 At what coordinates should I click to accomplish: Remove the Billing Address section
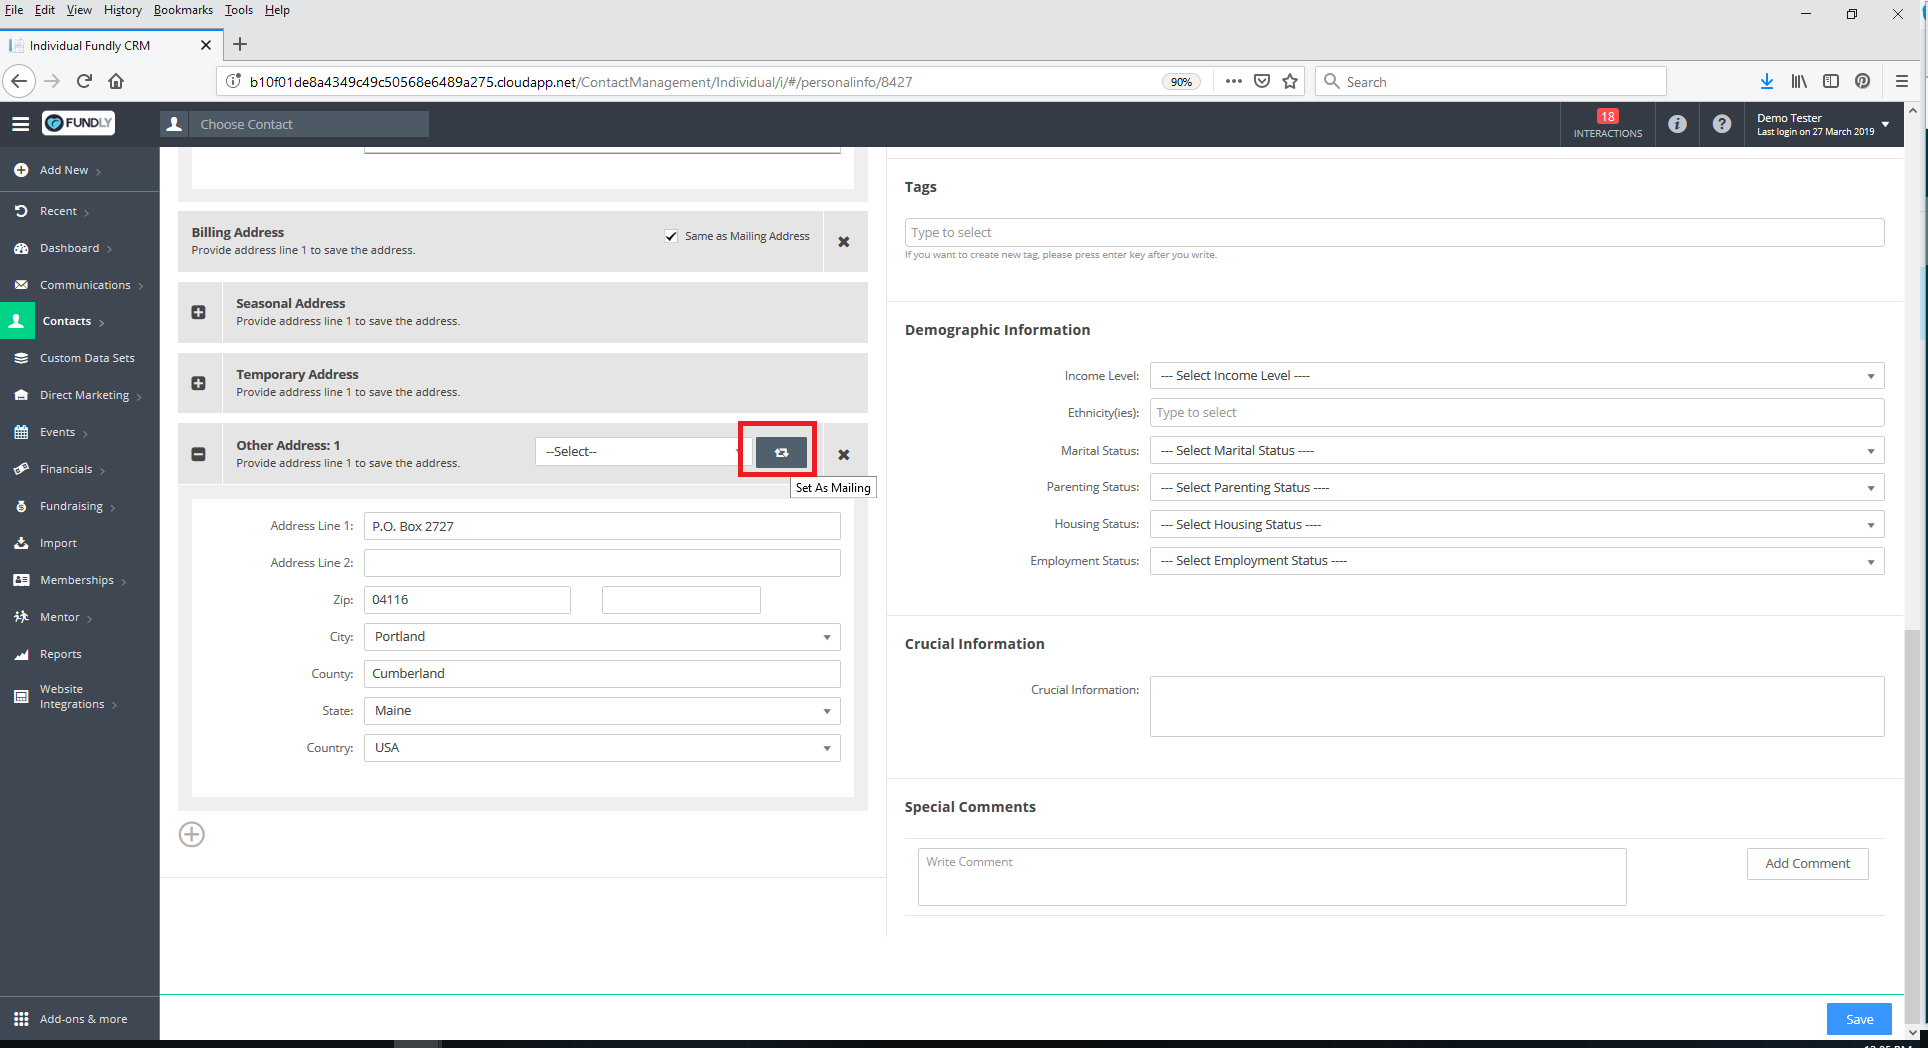point(844,242)
